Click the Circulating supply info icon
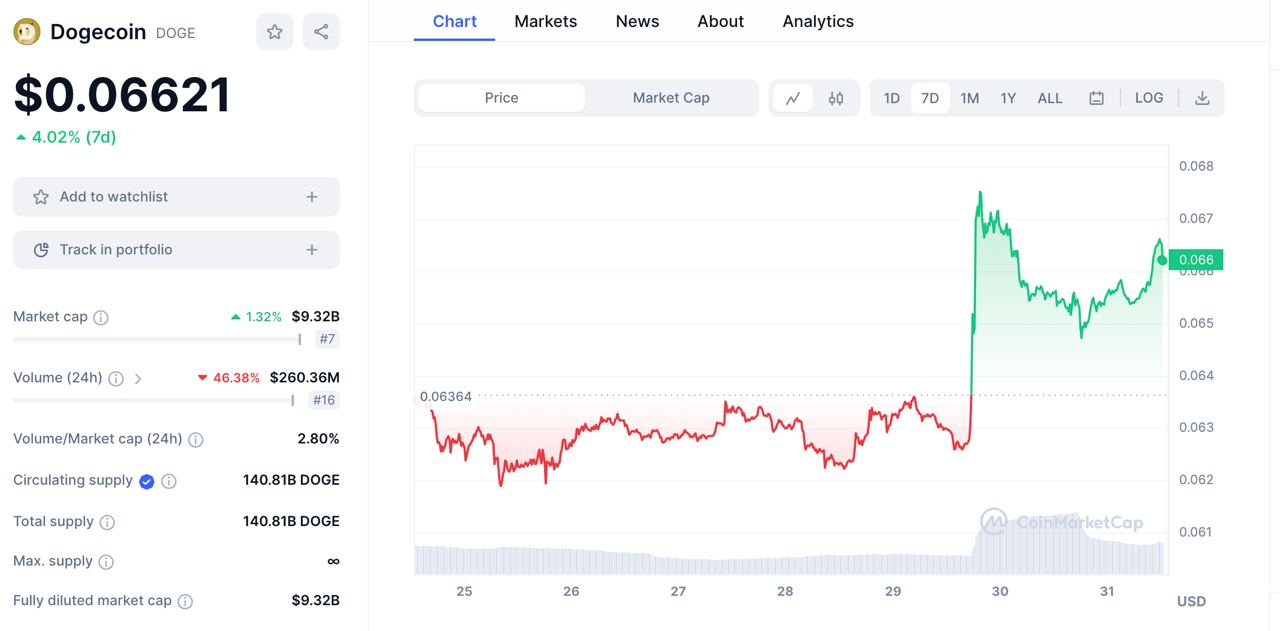 click(x=169, y=481)
